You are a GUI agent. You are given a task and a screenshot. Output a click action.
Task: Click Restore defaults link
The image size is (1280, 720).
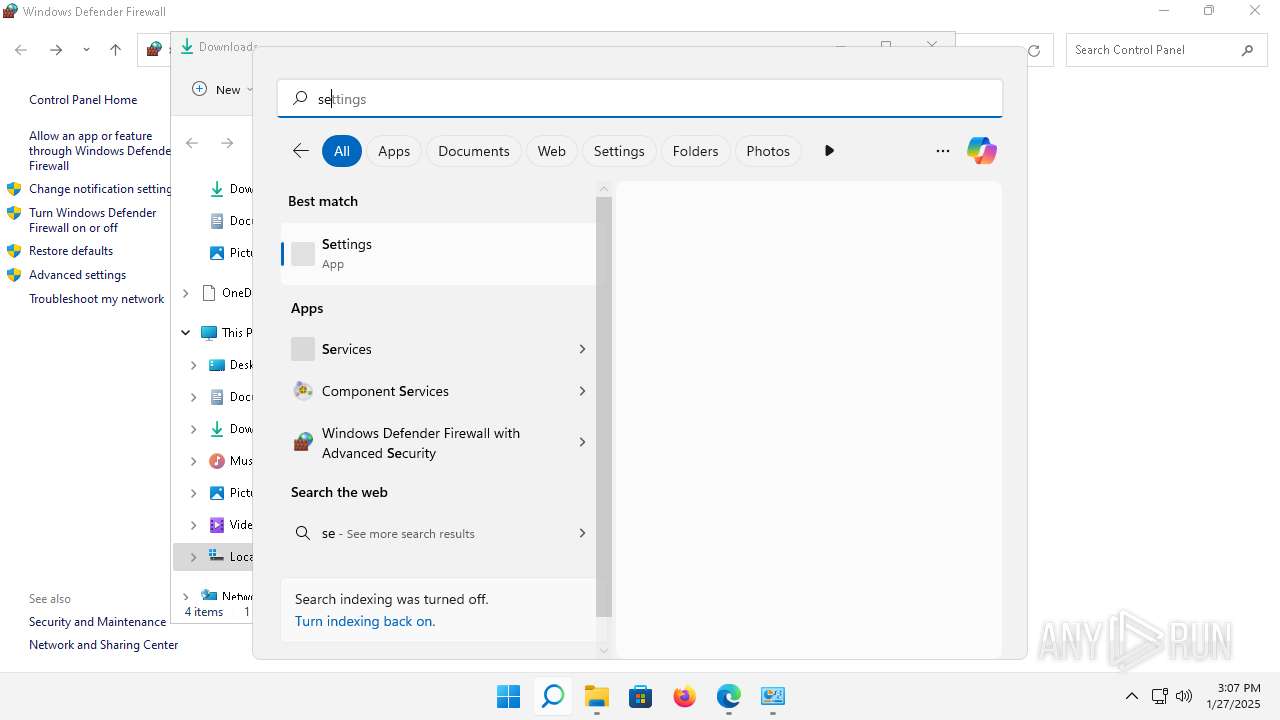point(71,251)
